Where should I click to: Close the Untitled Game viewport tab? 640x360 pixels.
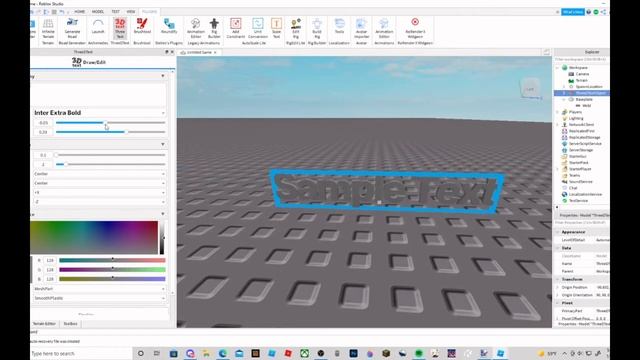[215, 52]
